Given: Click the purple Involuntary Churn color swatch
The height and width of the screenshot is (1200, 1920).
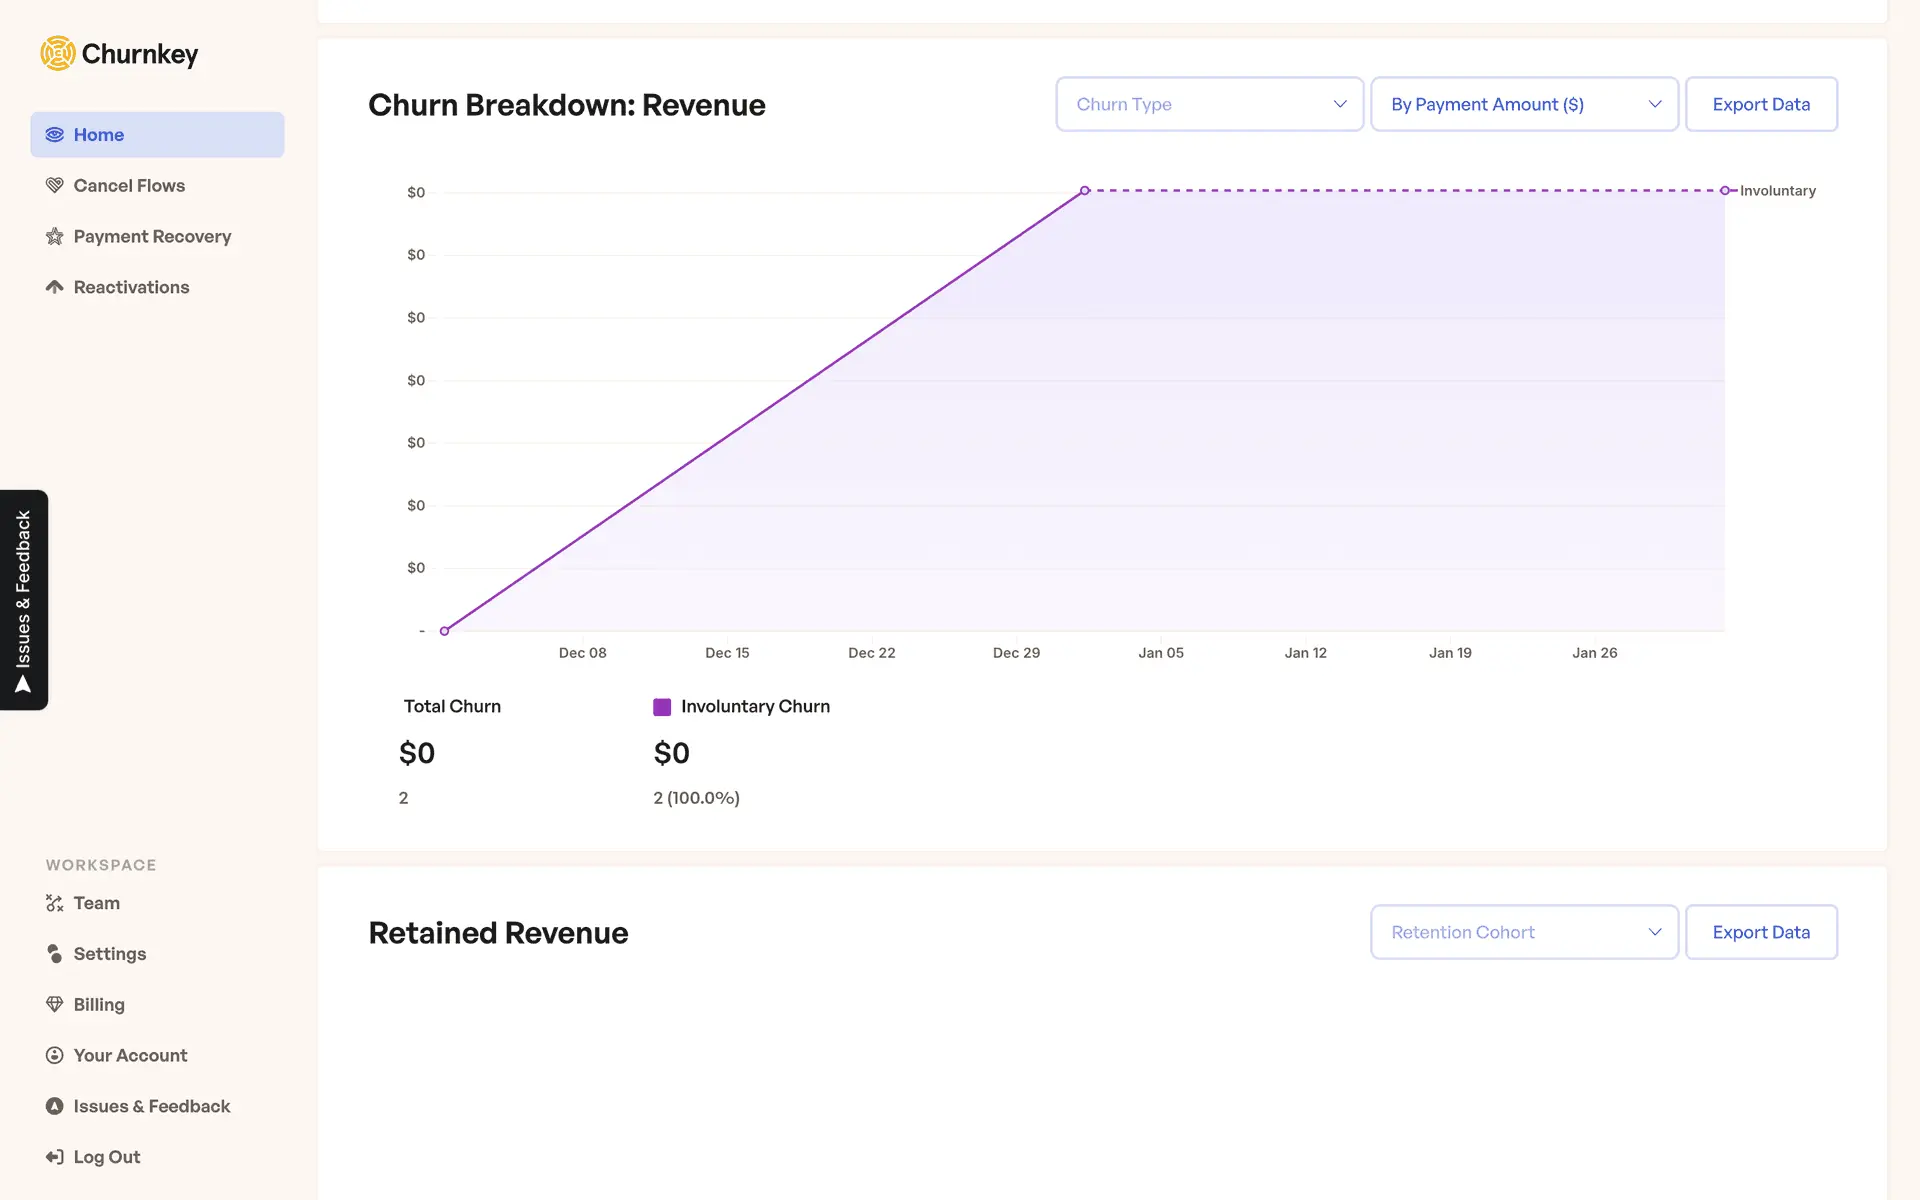Looking at the screenshot, I should coord(662,707).
